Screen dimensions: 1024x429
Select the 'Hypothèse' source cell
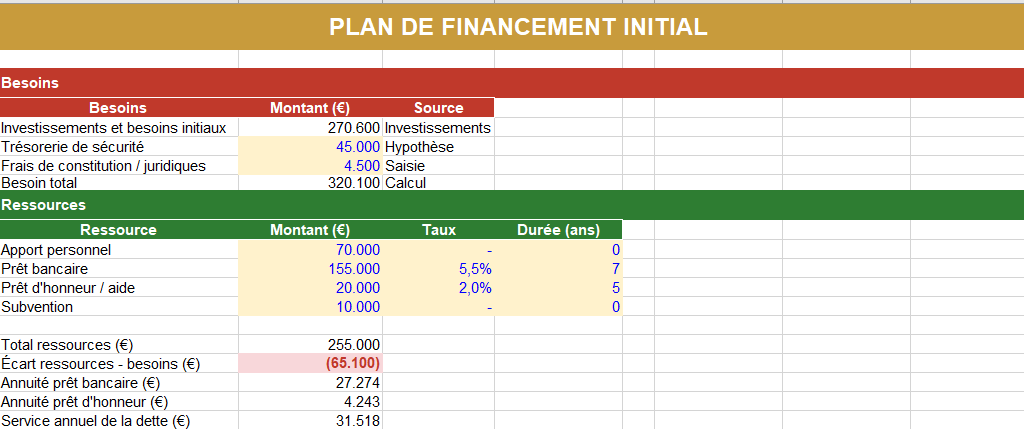click(438, 146)
